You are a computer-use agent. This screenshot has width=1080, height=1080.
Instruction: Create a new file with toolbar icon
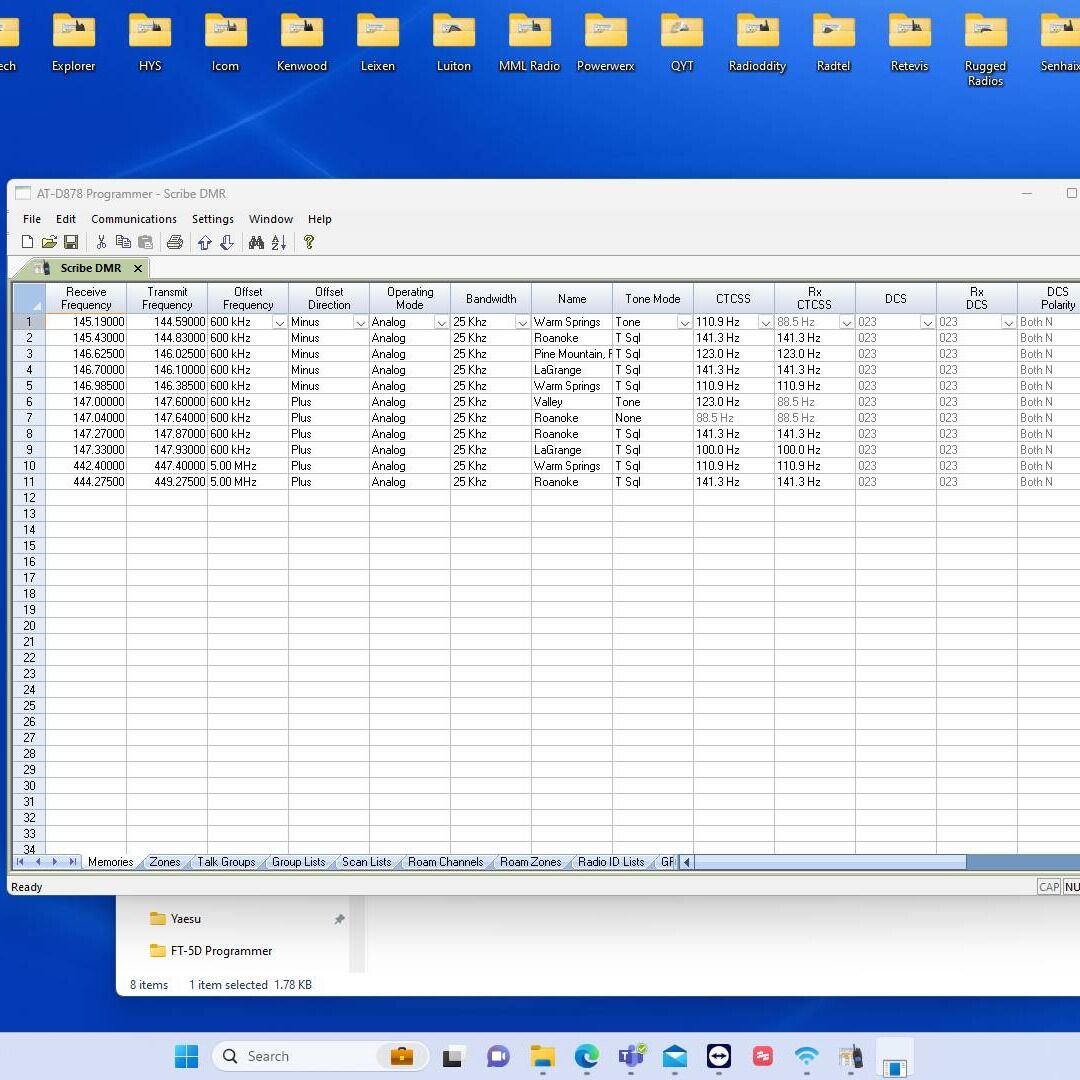28,242
